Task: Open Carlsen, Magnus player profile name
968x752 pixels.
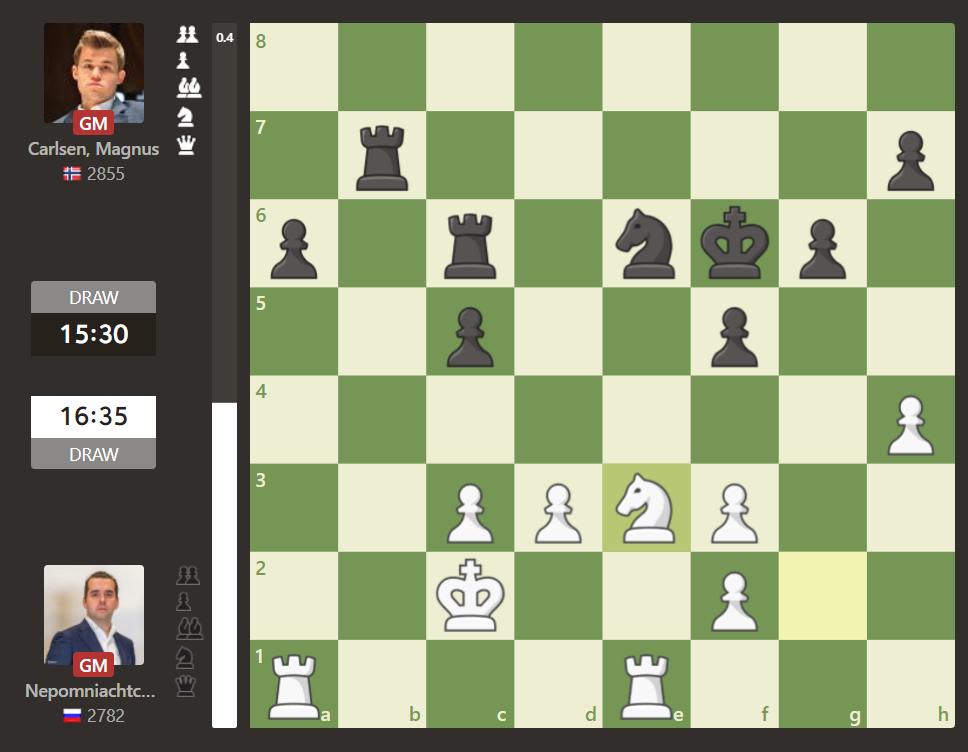Action: (93, 148)
